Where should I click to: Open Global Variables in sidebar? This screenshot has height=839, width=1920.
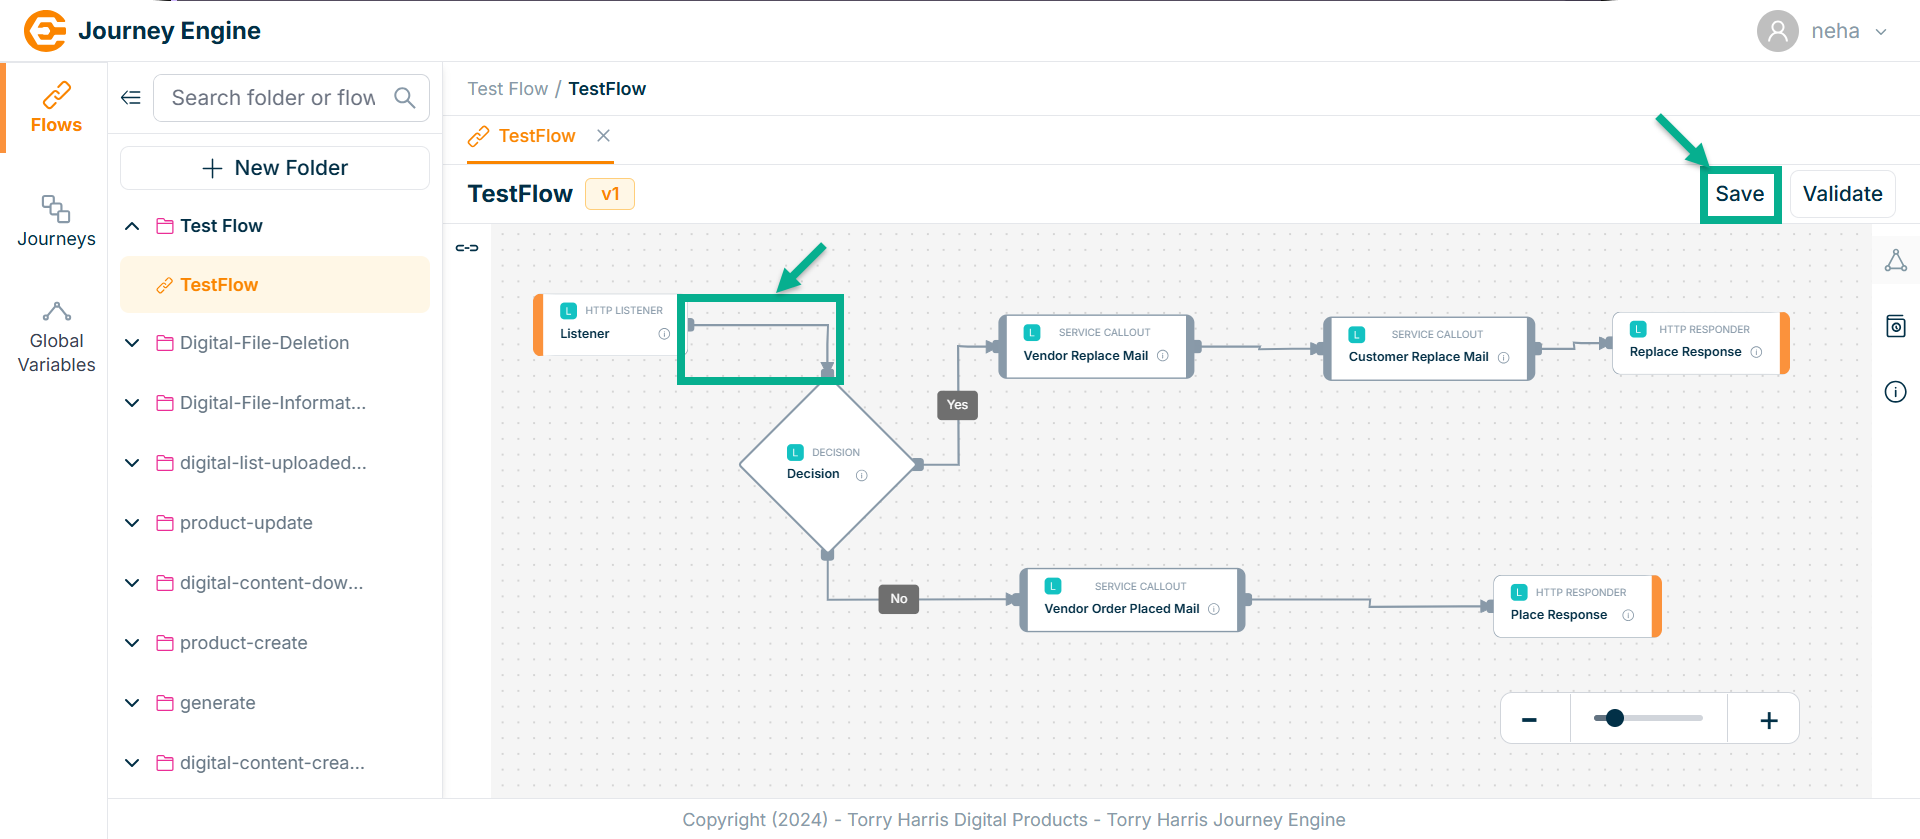click(x=56, y=338)
